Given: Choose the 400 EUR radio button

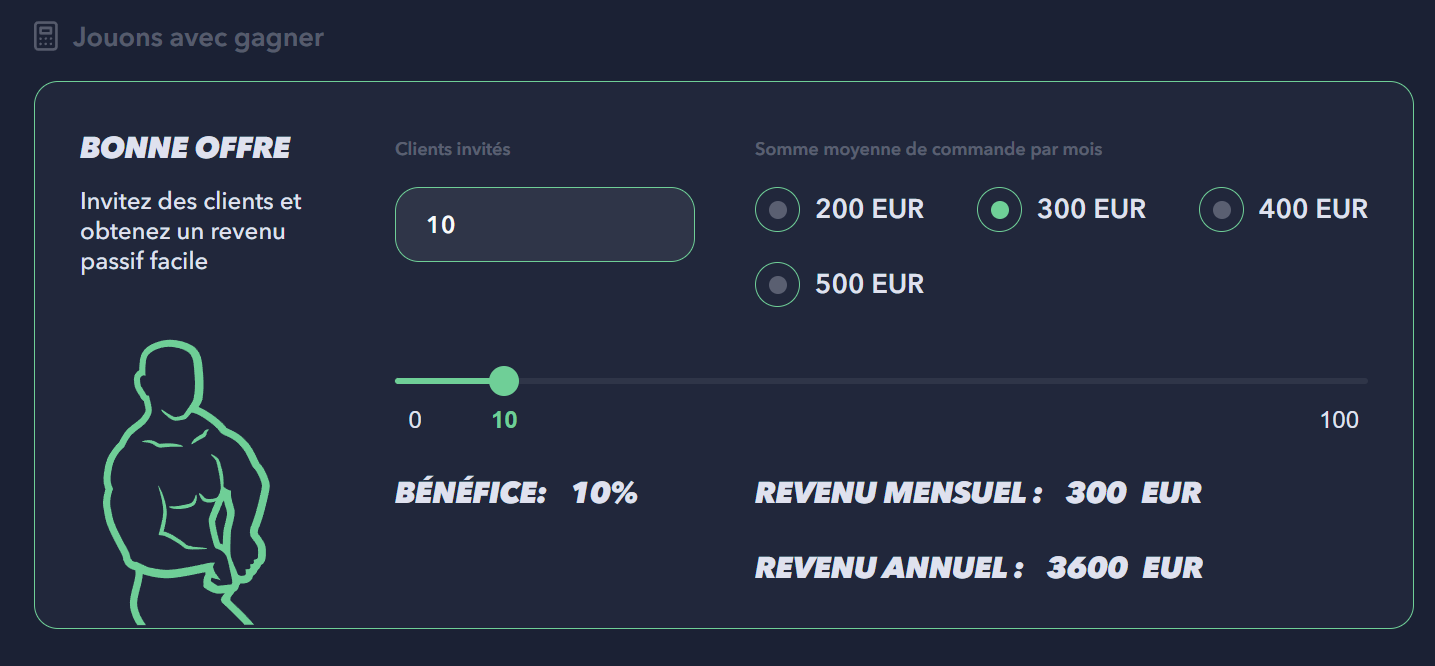Looking at the screenshot, I should click(x=1221, y=210).
